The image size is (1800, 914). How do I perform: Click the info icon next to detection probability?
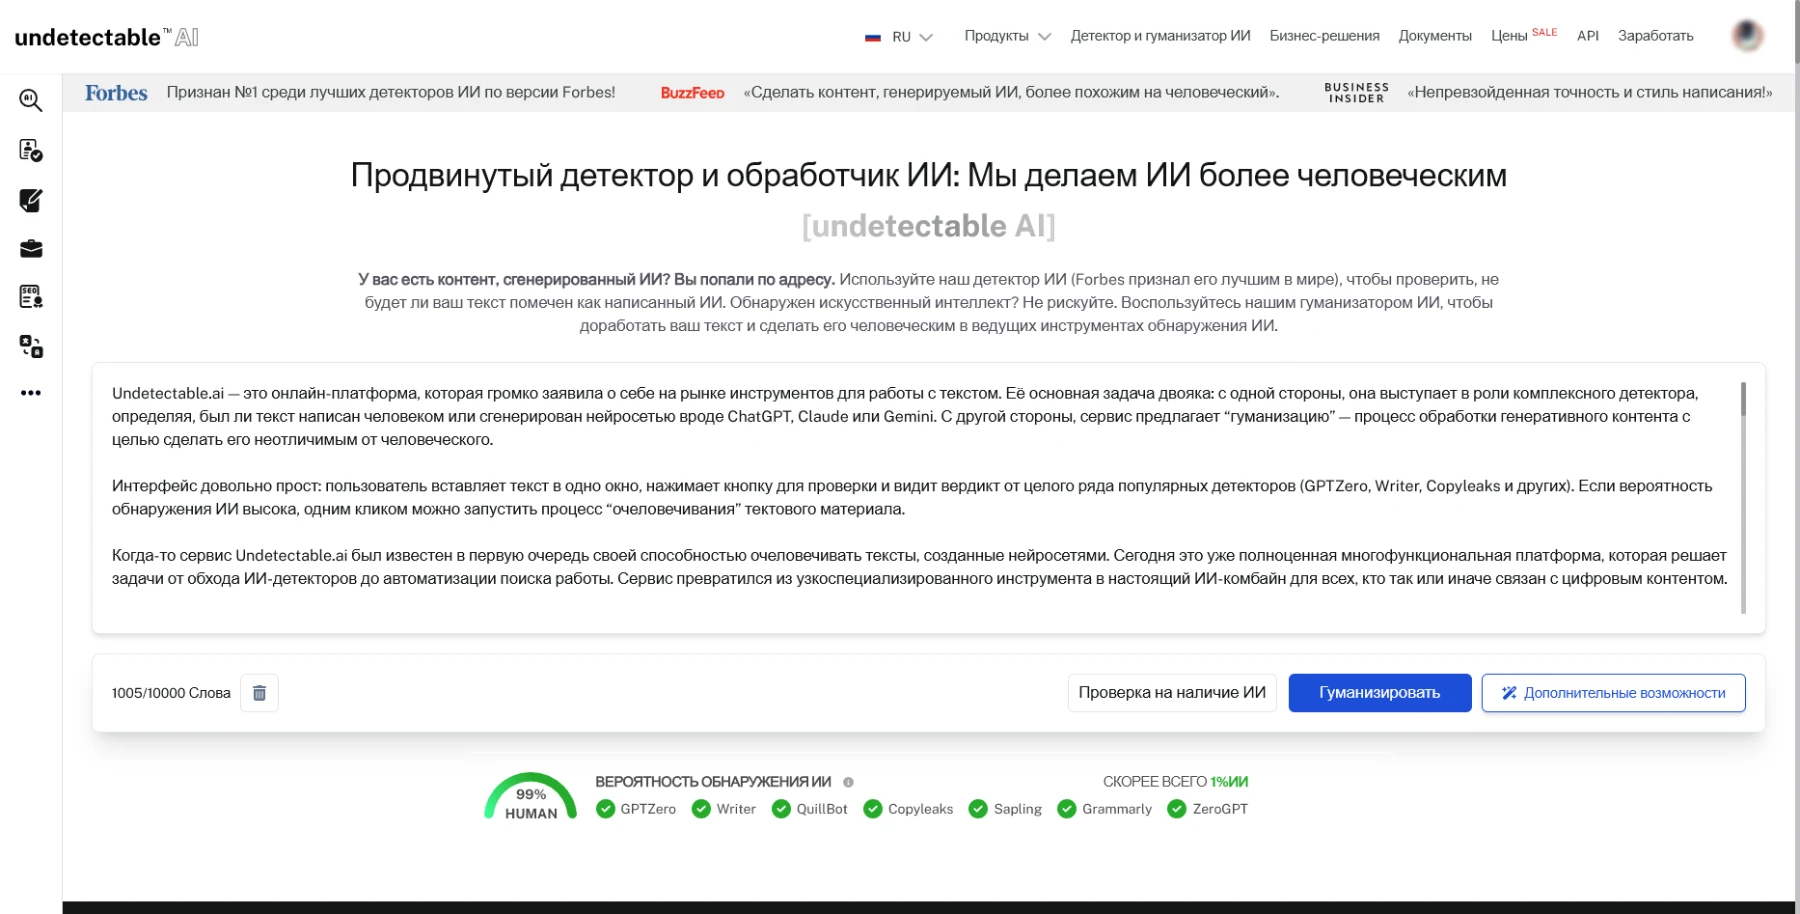tap(849, 782)
